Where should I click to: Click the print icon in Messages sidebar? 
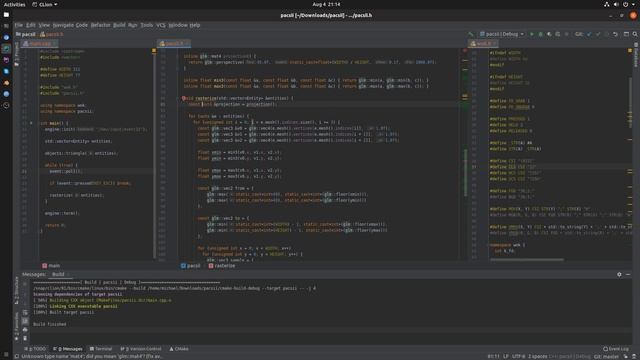pos(25,330)
